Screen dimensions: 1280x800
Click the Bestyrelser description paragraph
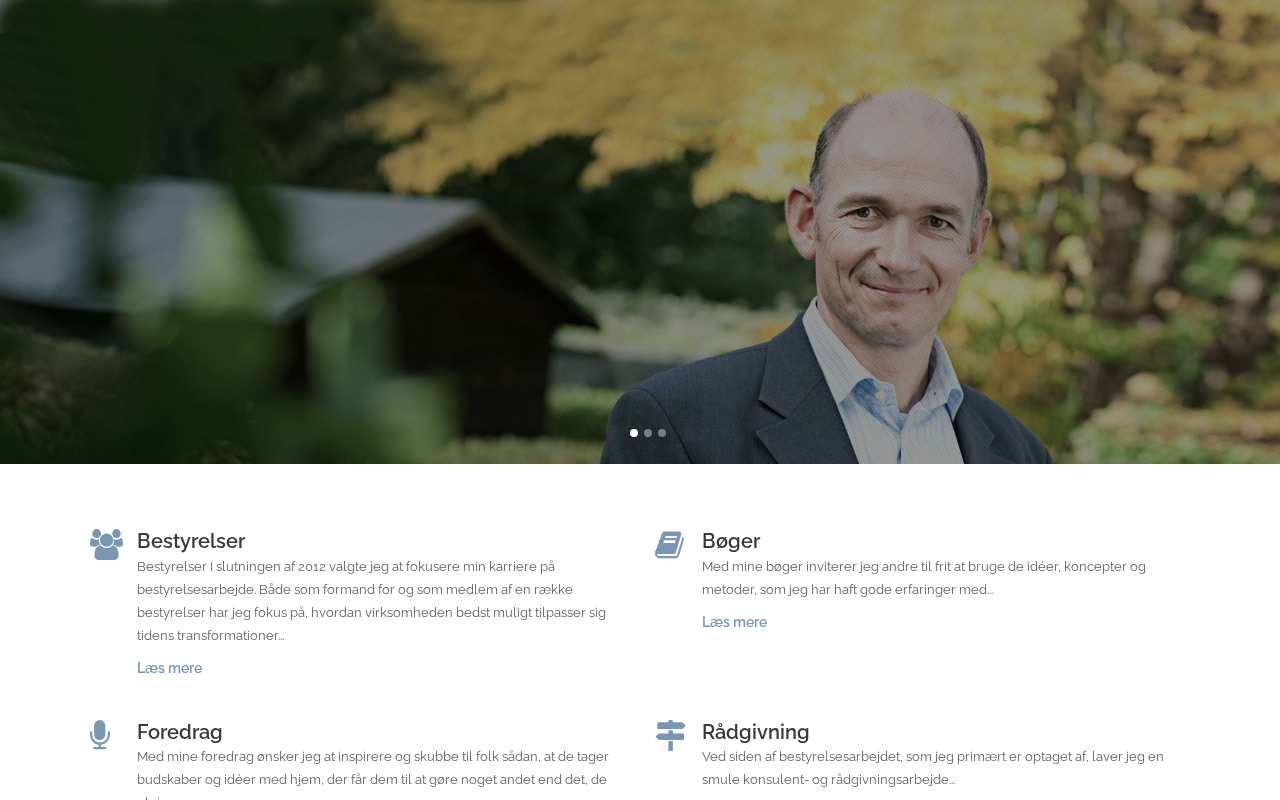(x=372, y=601)
